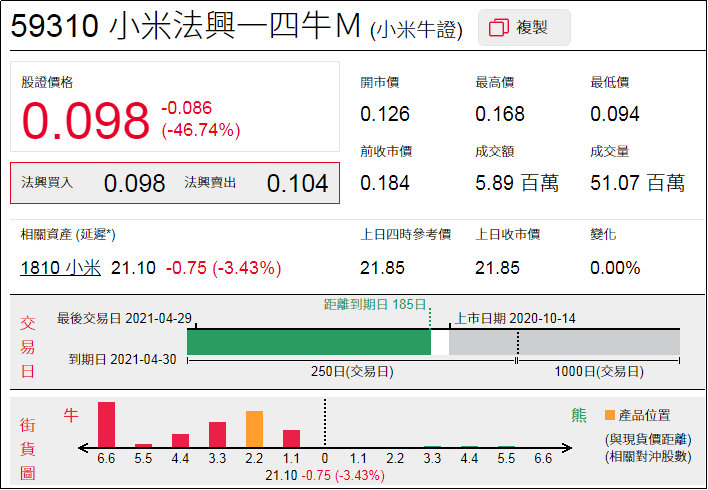This screenshot has width=708, height=490.
Task: Click the 59310 小米法興一四牛M title
Action: point(186,27)
